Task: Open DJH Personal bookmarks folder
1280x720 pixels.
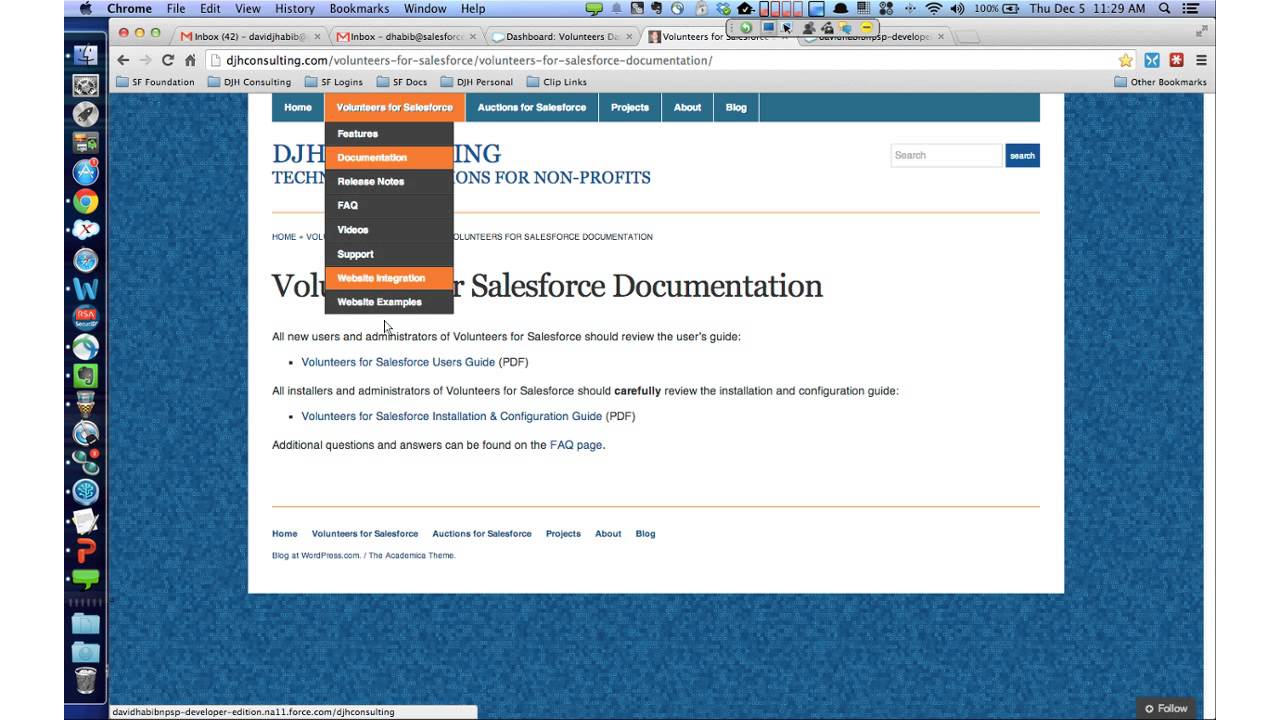Action: [476, 82]
